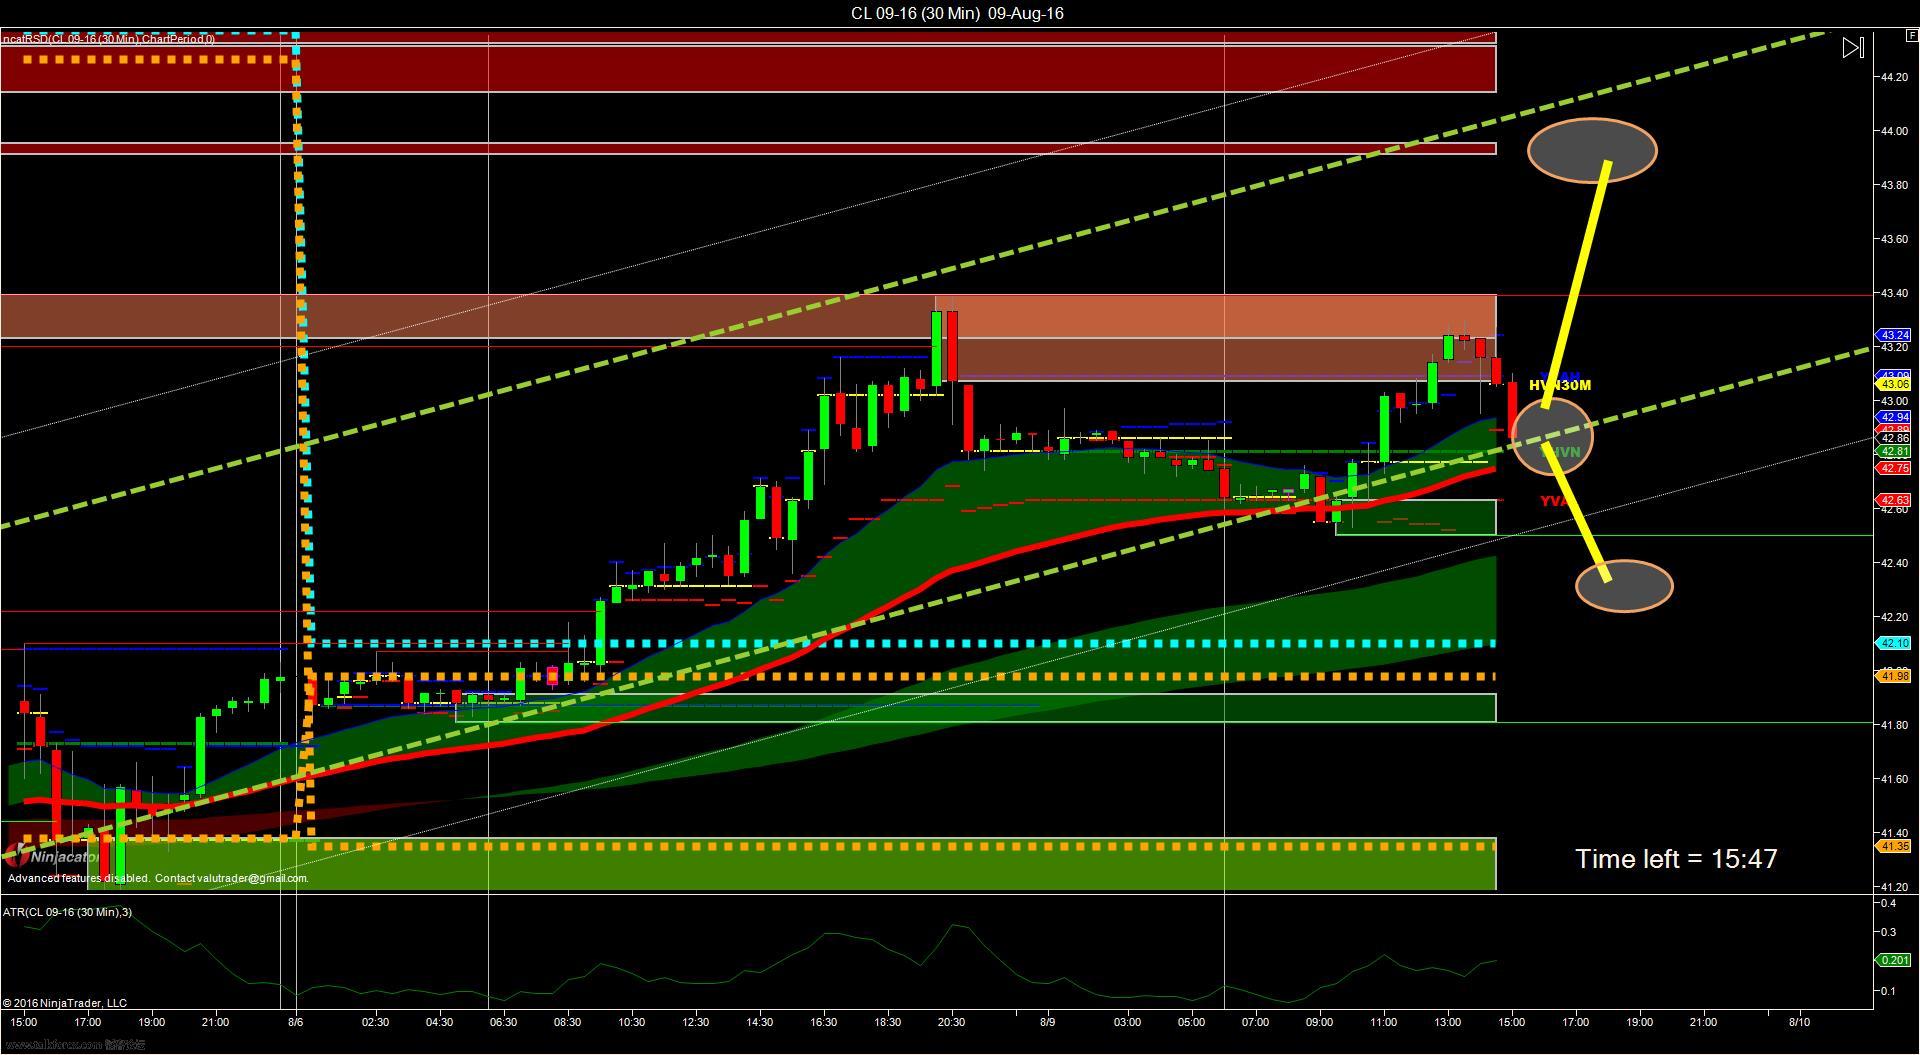1920x1055 pixels.
Task: Click the 10:30 time axis label
Action: pos(631,1022)
